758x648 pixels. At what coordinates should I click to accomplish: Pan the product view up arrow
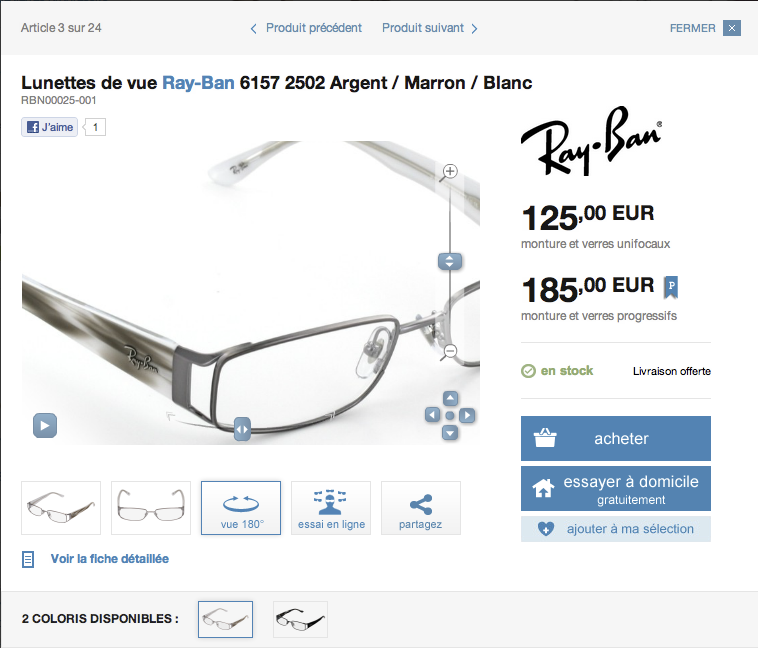(x=450, y=398)
